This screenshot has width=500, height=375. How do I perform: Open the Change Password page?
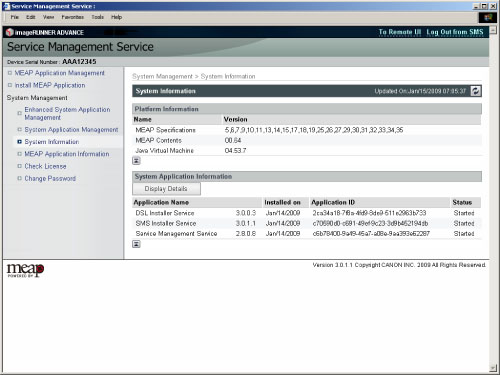(50, 179)
